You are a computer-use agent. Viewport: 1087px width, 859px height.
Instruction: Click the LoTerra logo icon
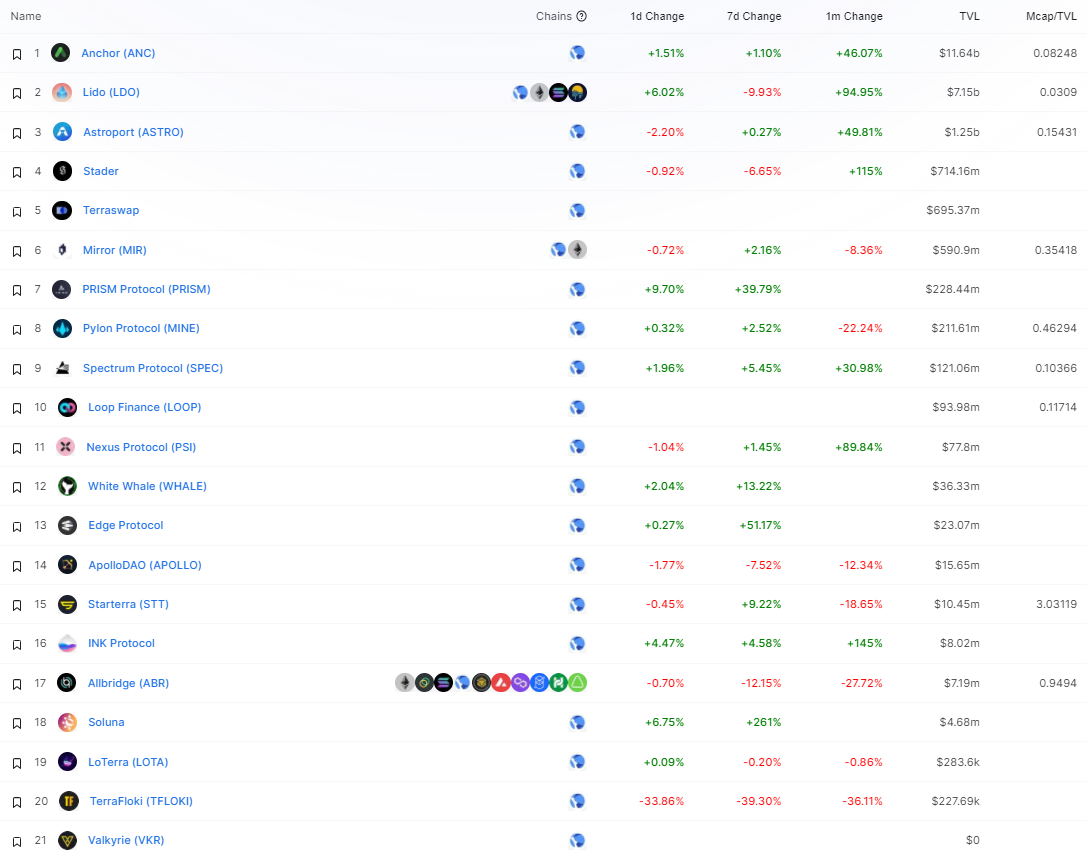tap(67, 761)
